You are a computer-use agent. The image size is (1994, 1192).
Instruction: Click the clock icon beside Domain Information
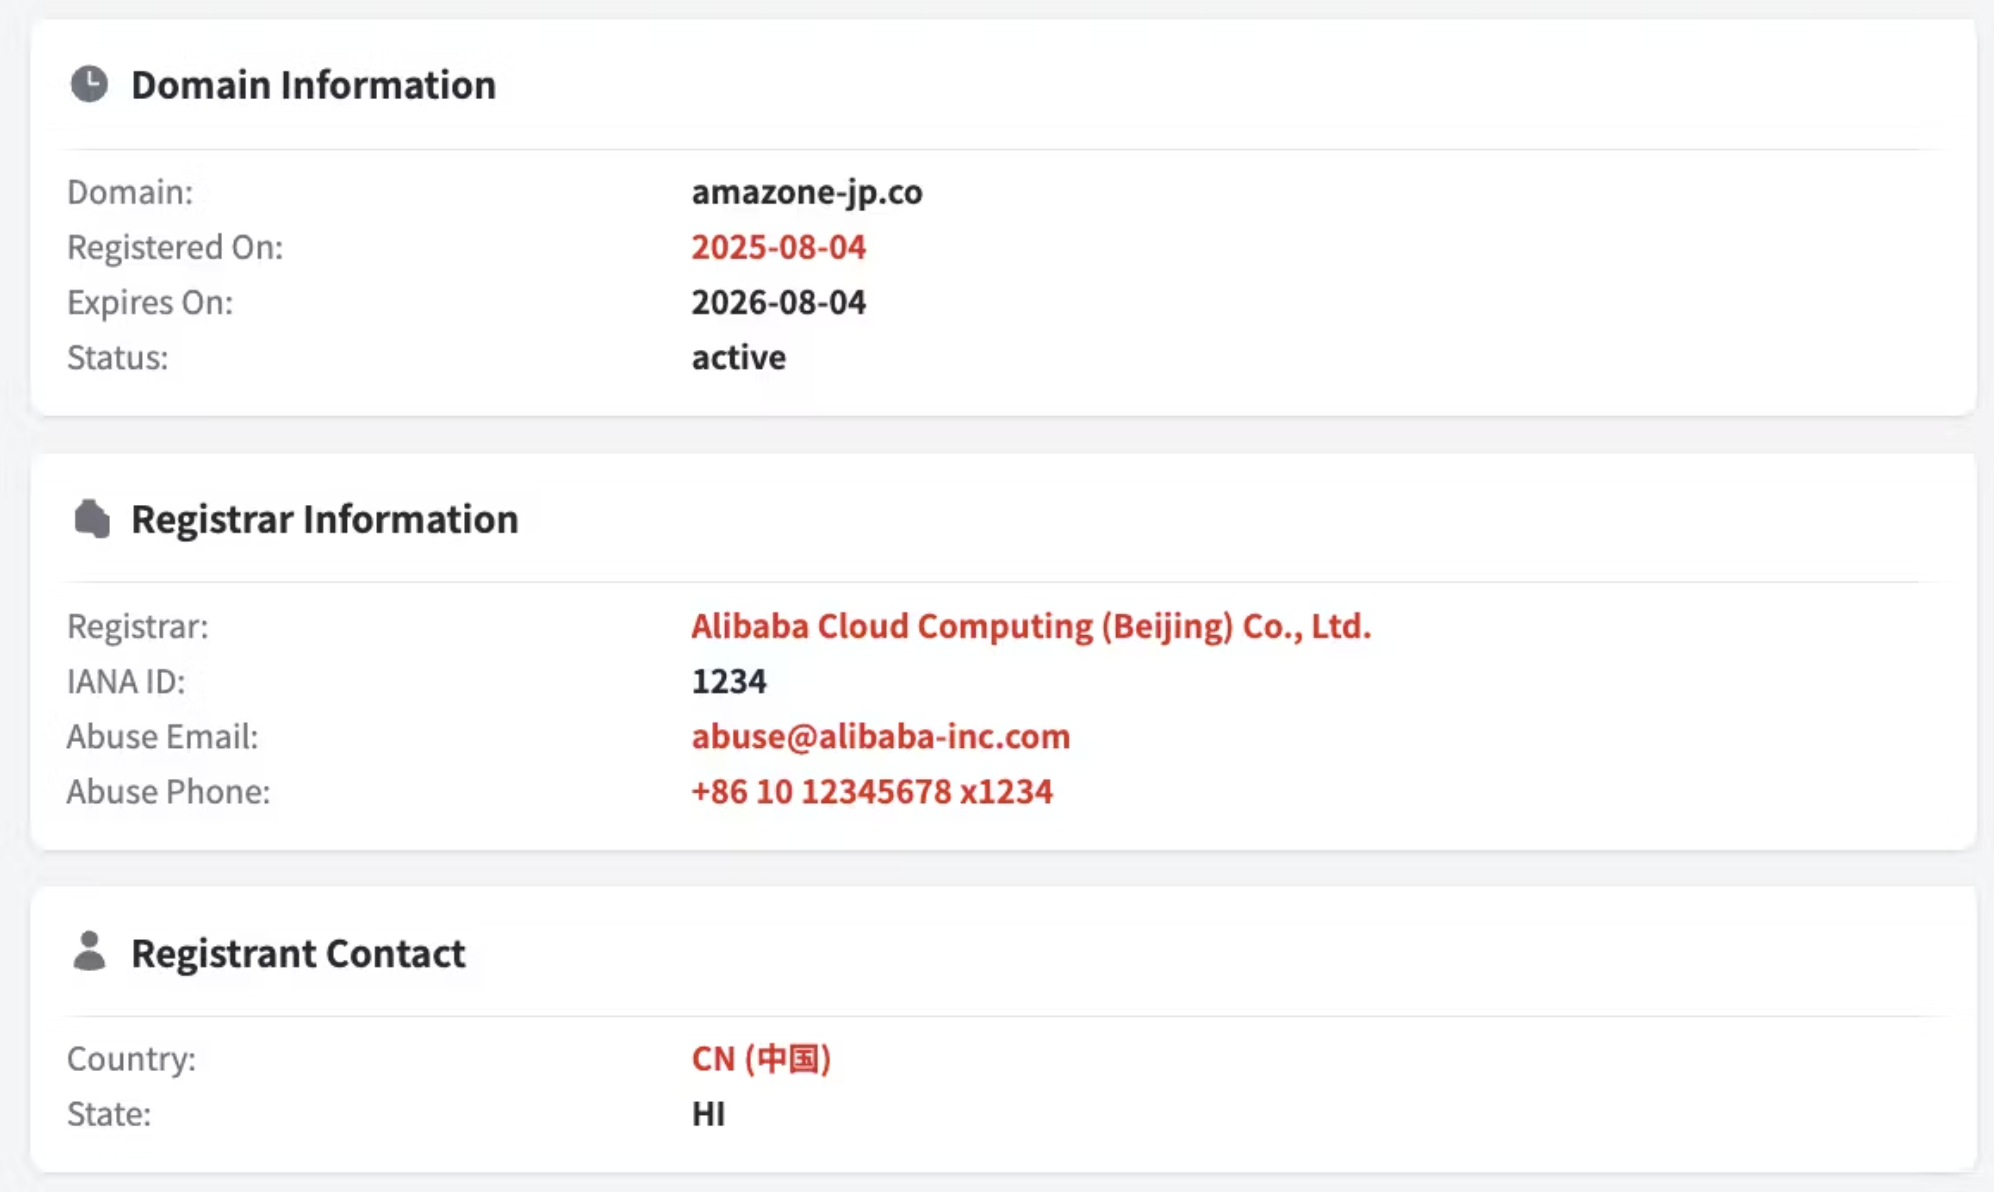click(89, 84)
